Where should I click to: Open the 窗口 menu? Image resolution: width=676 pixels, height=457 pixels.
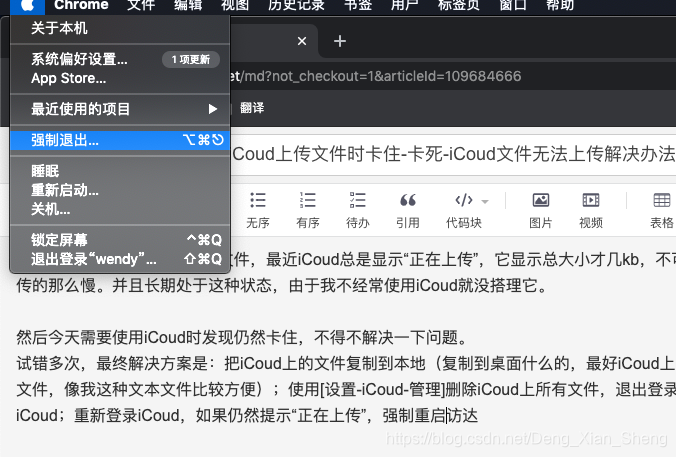[513, 5]
